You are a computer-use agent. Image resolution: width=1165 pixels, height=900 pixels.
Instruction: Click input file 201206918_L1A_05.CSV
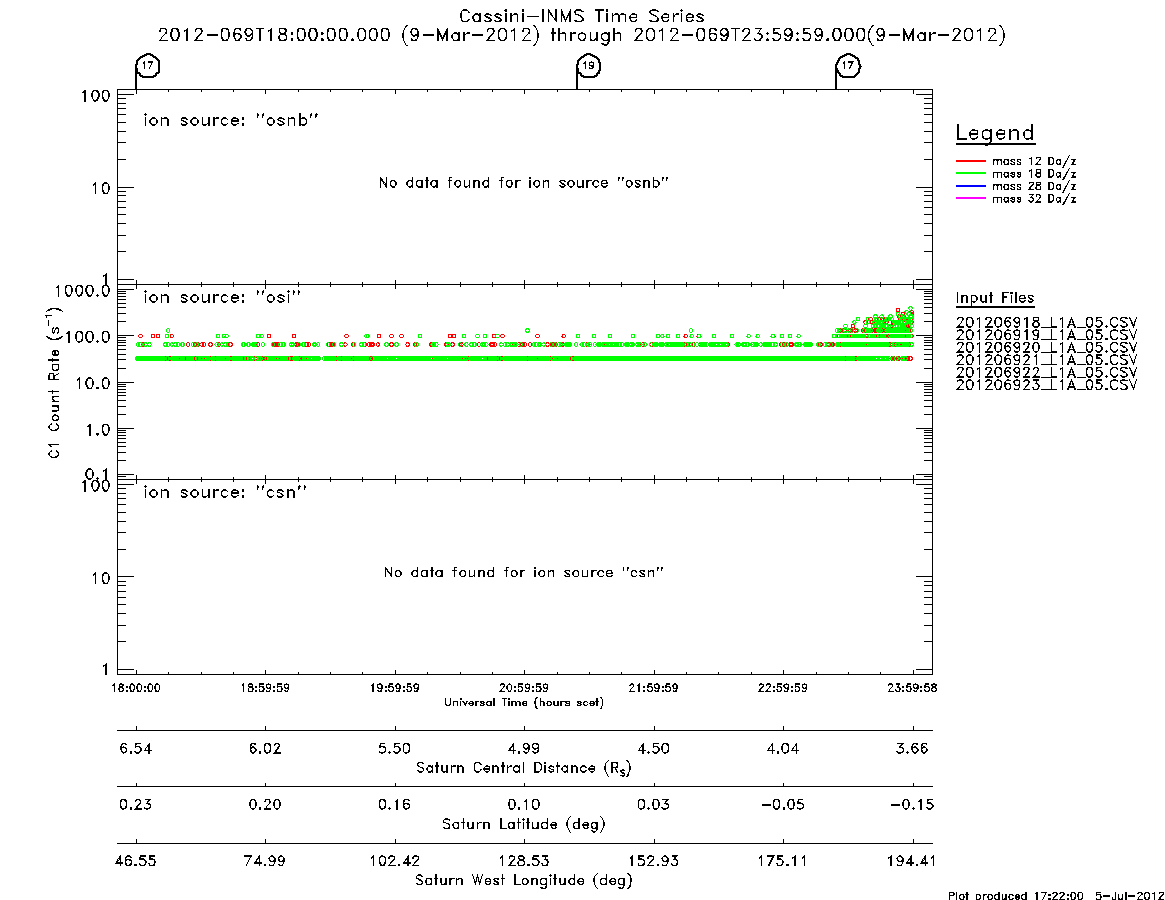click(x=1046, y=323)
